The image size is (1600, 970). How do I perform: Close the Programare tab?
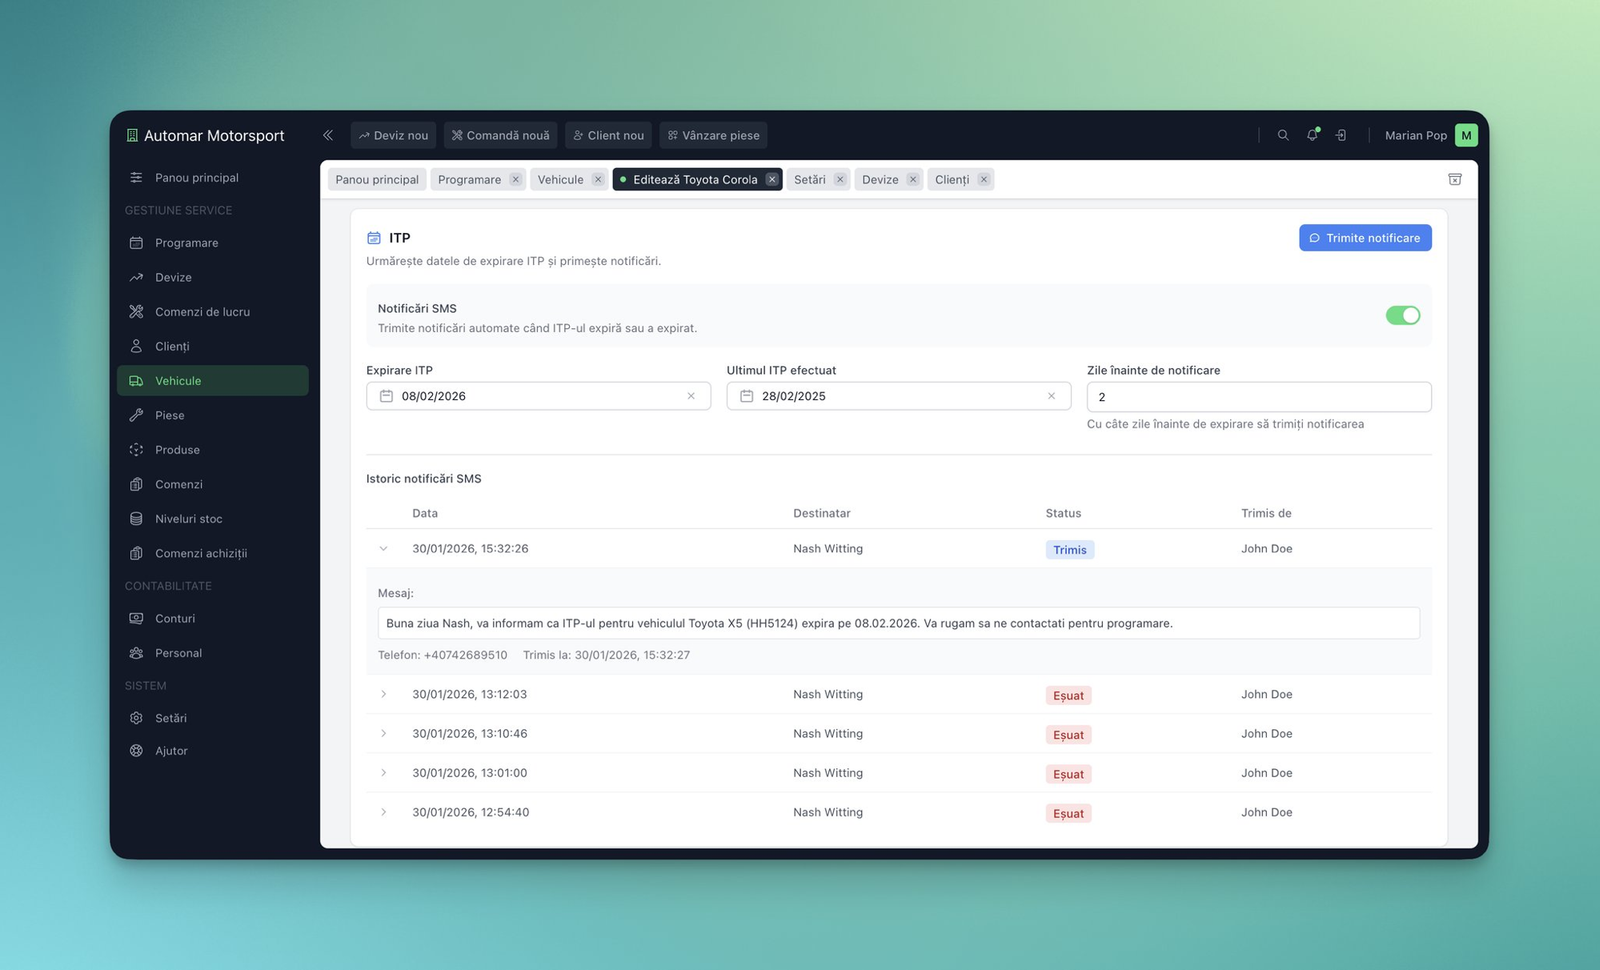[x=515, y=180]
